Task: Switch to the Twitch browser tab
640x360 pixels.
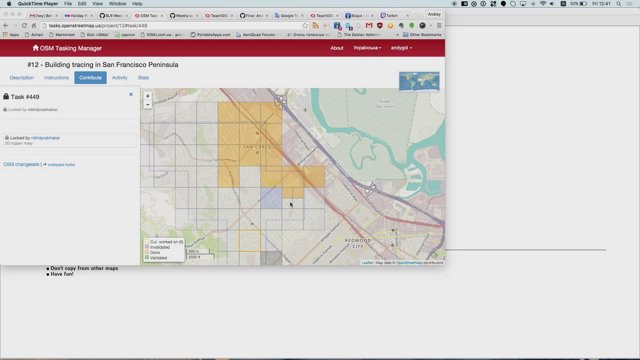Action: coord(393,16)
